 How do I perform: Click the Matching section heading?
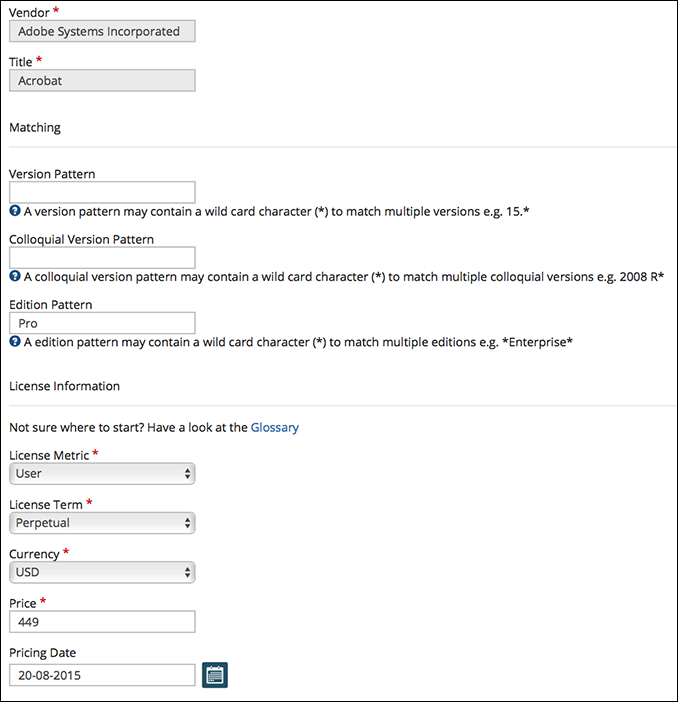(35, 127)
